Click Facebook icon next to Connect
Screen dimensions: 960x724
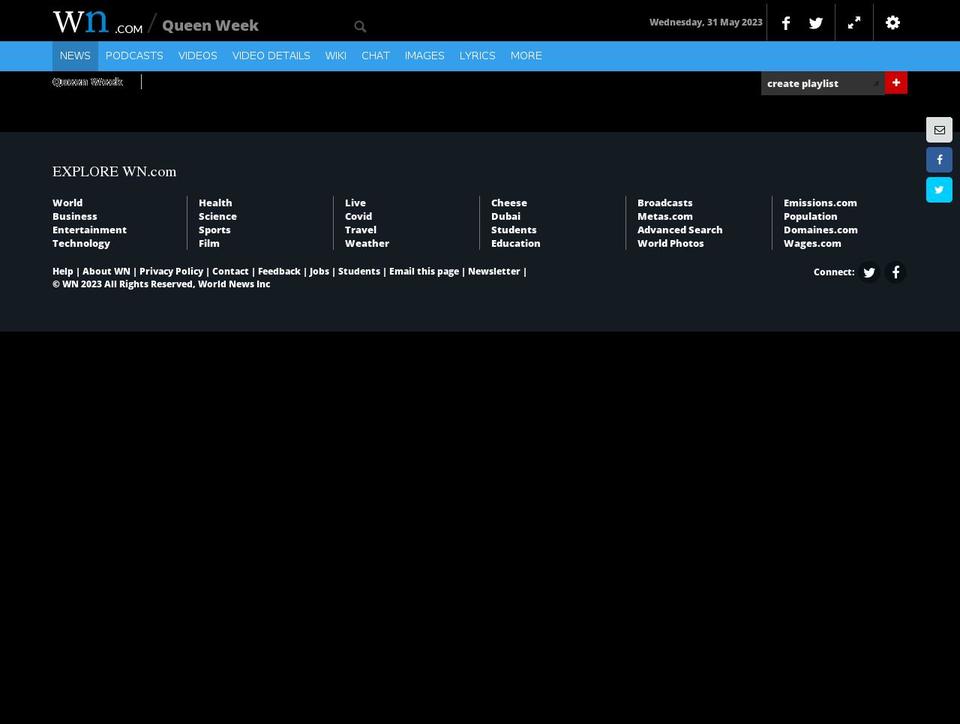pyautogui.click(x=896, y=272)
